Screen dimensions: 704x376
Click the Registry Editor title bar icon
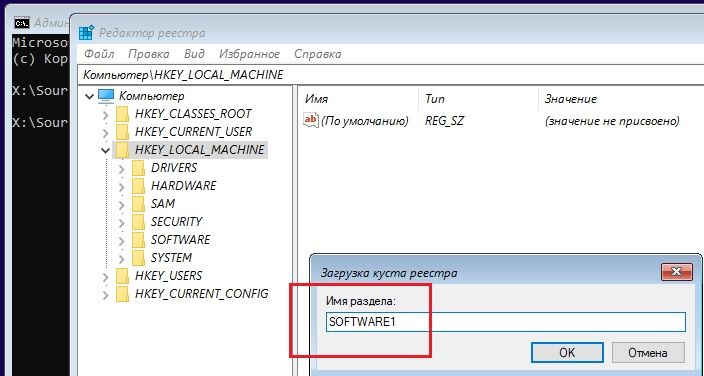[x=86, y=33]
